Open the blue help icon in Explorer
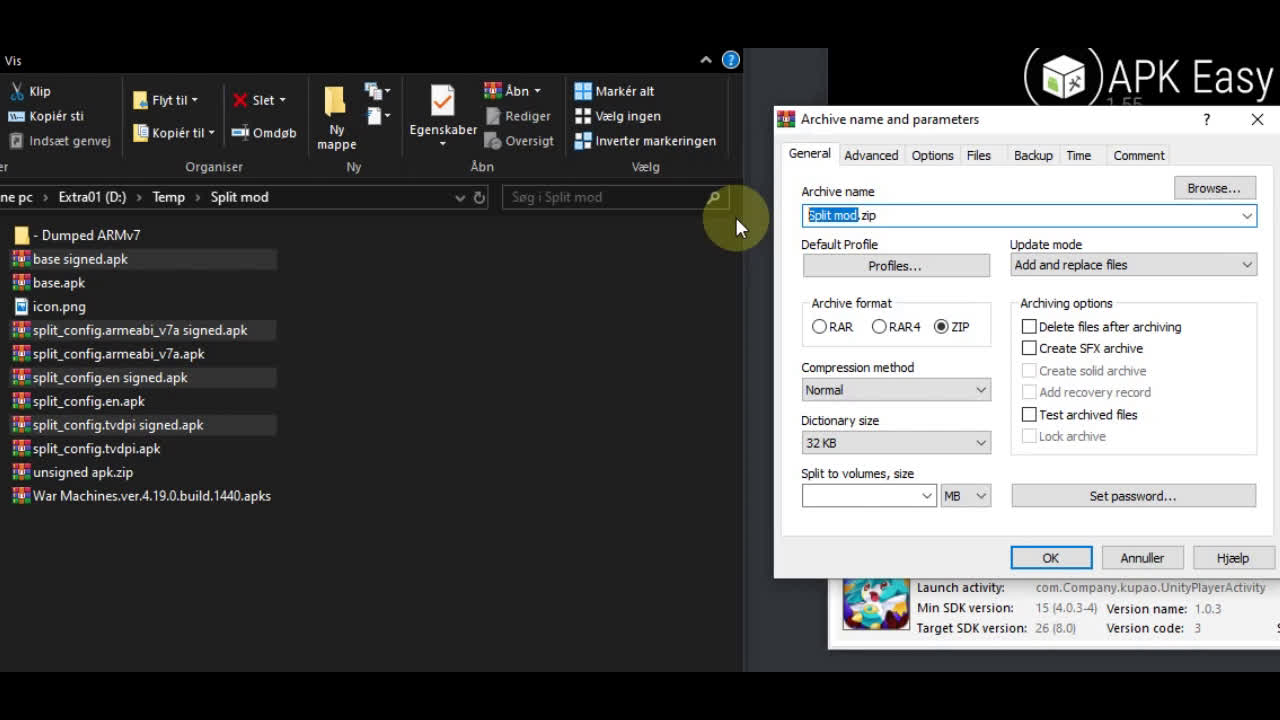1280x720 pixels. tap(731, 60)
